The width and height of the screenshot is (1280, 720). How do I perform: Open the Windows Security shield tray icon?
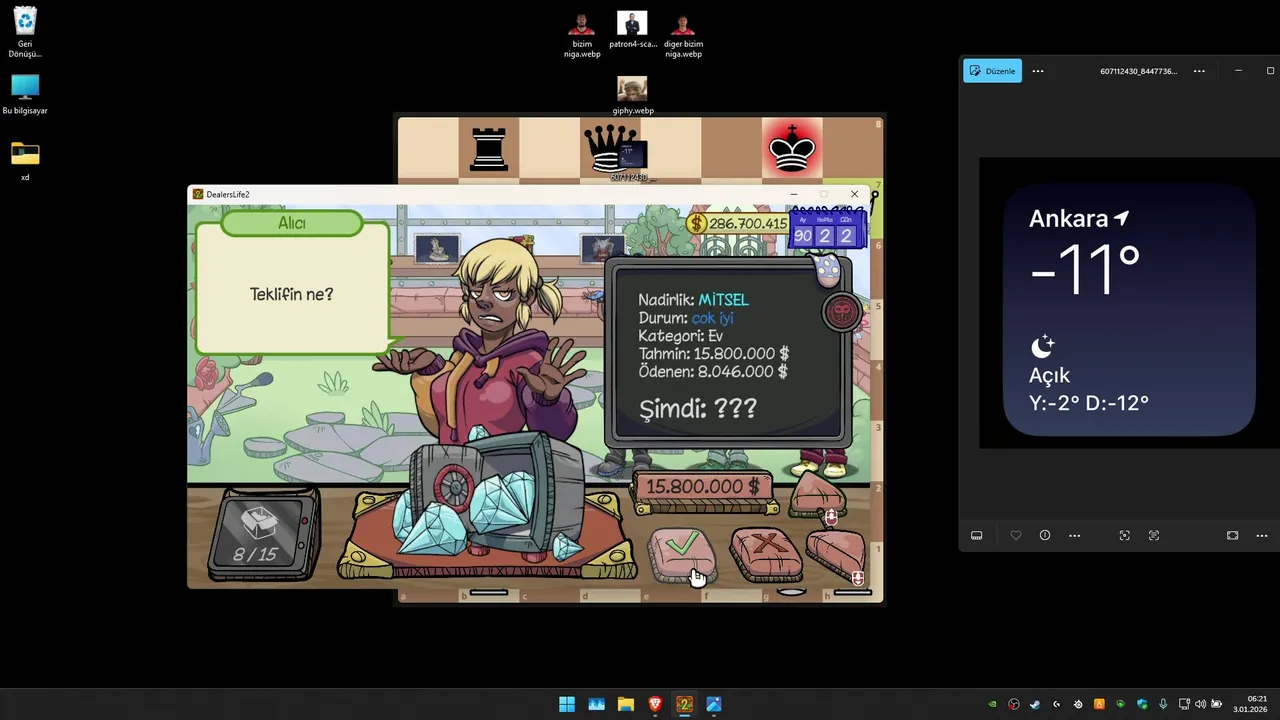click(x=1141, y=704)
